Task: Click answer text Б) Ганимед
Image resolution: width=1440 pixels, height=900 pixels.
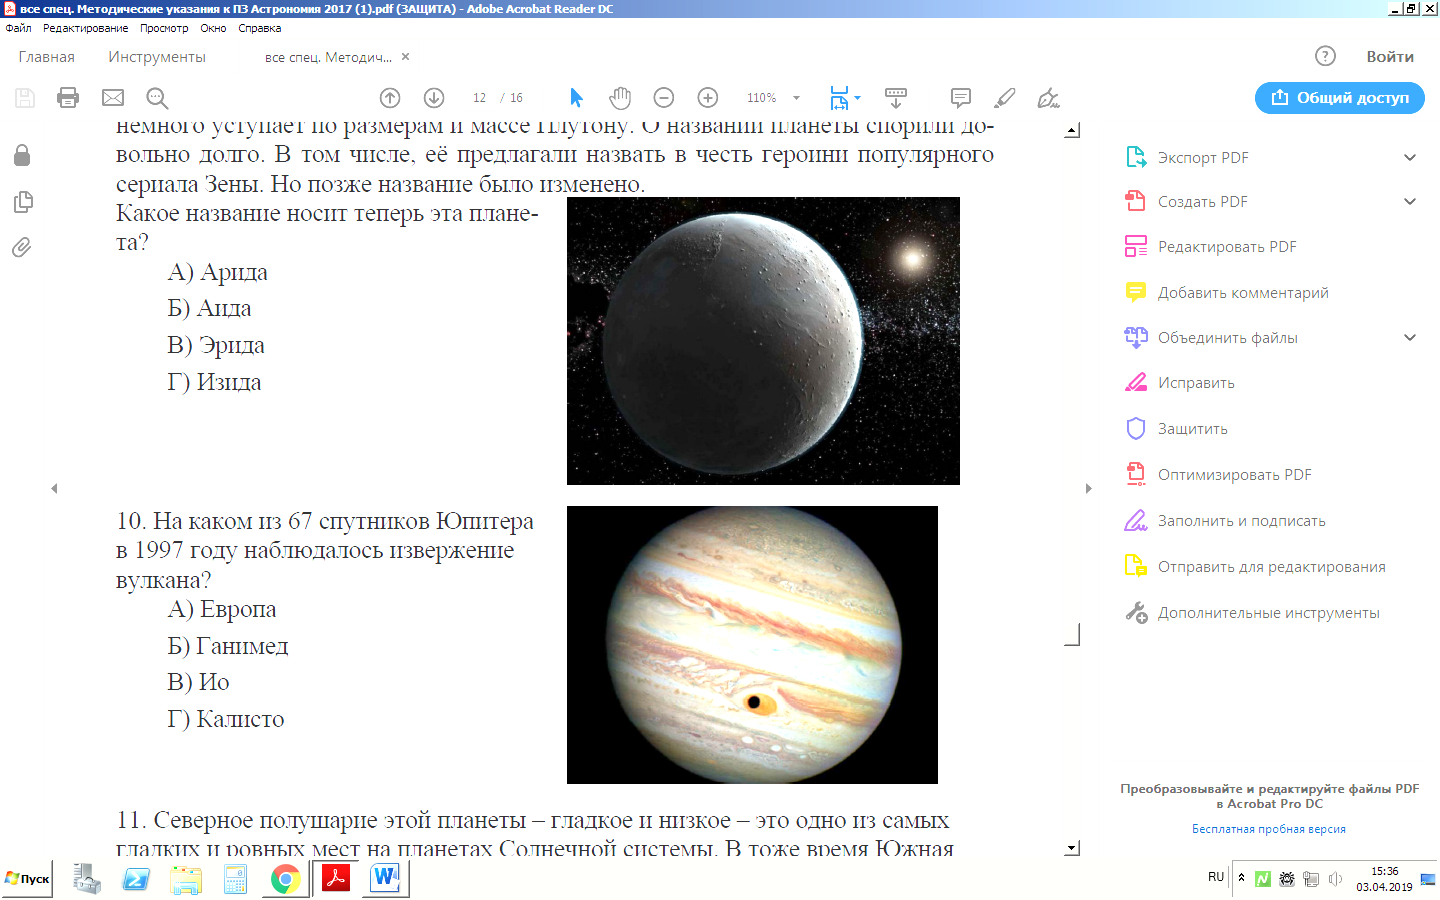Action: [227, 646]
